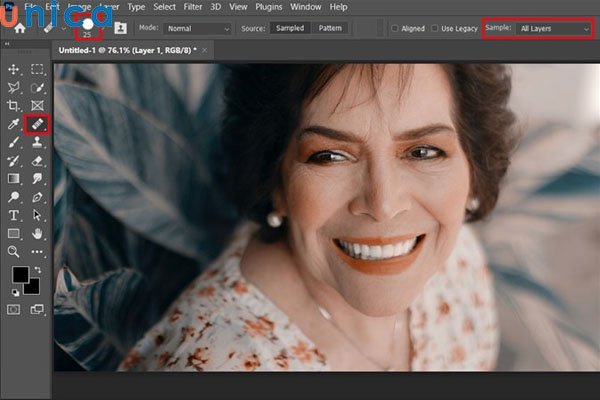Switch to the Hand tool
Image resolution: width=600 pixels, height=400 pixels.
[37, 233]
